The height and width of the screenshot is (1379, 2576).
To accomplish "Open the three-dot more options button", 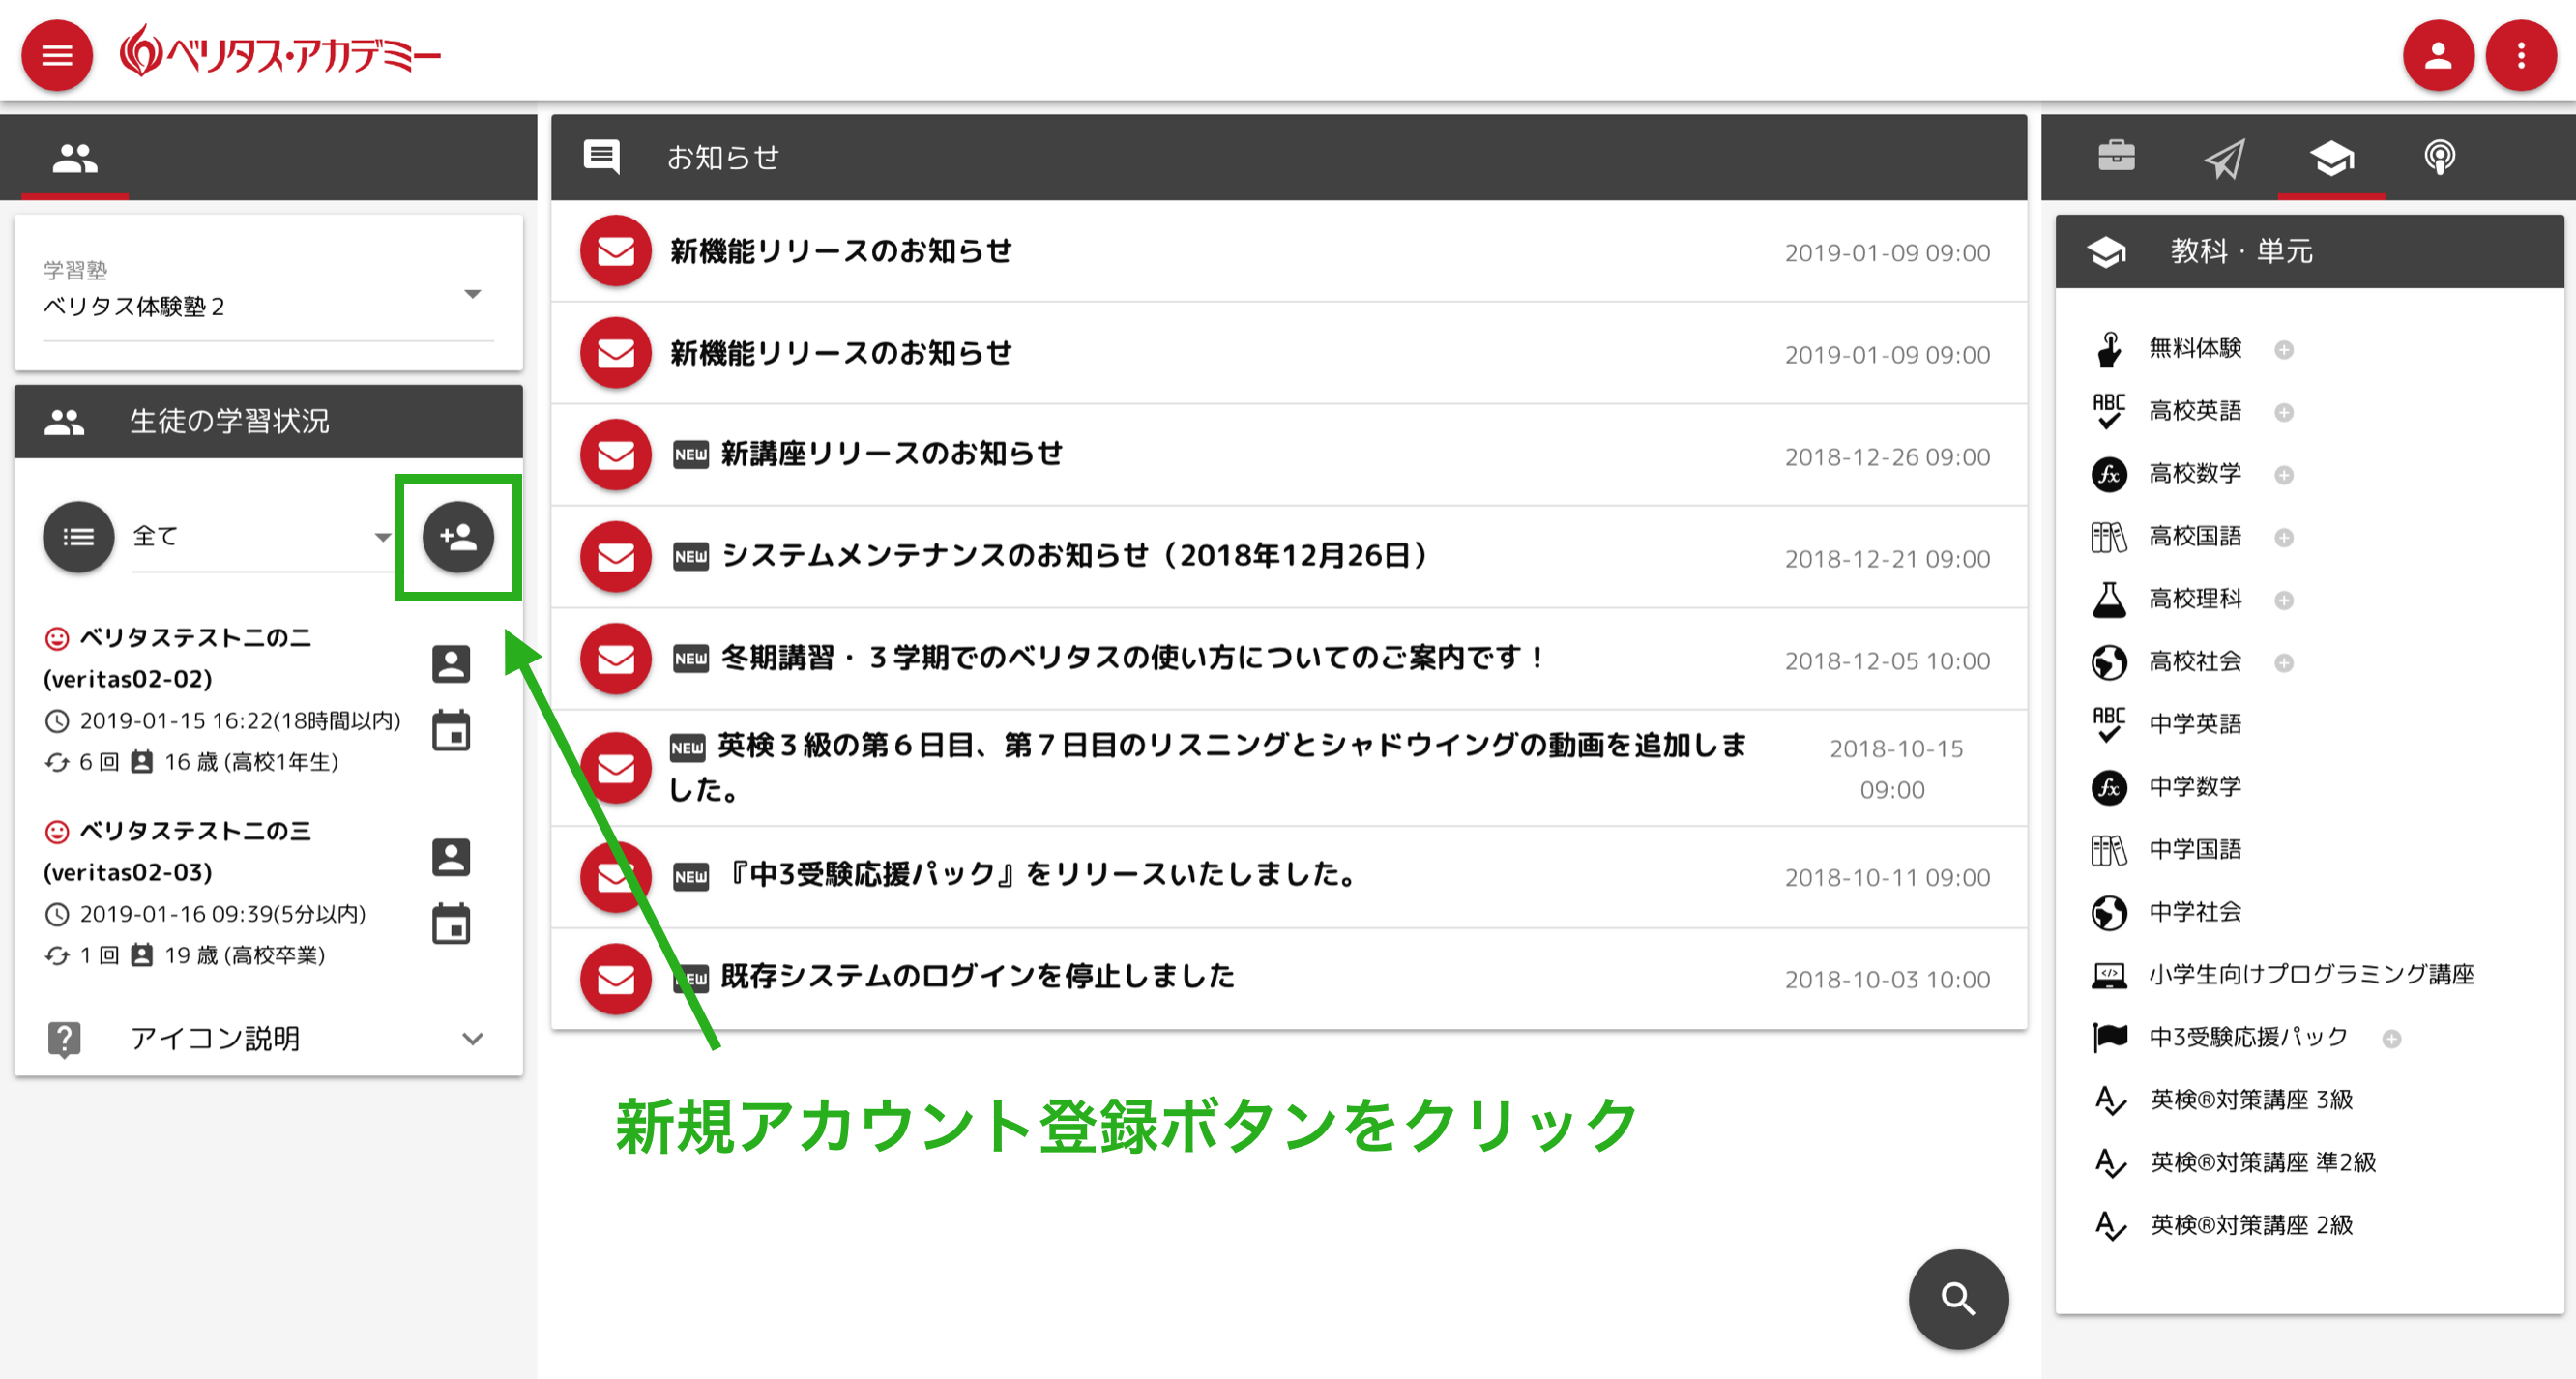I will tap(2521, 55).
